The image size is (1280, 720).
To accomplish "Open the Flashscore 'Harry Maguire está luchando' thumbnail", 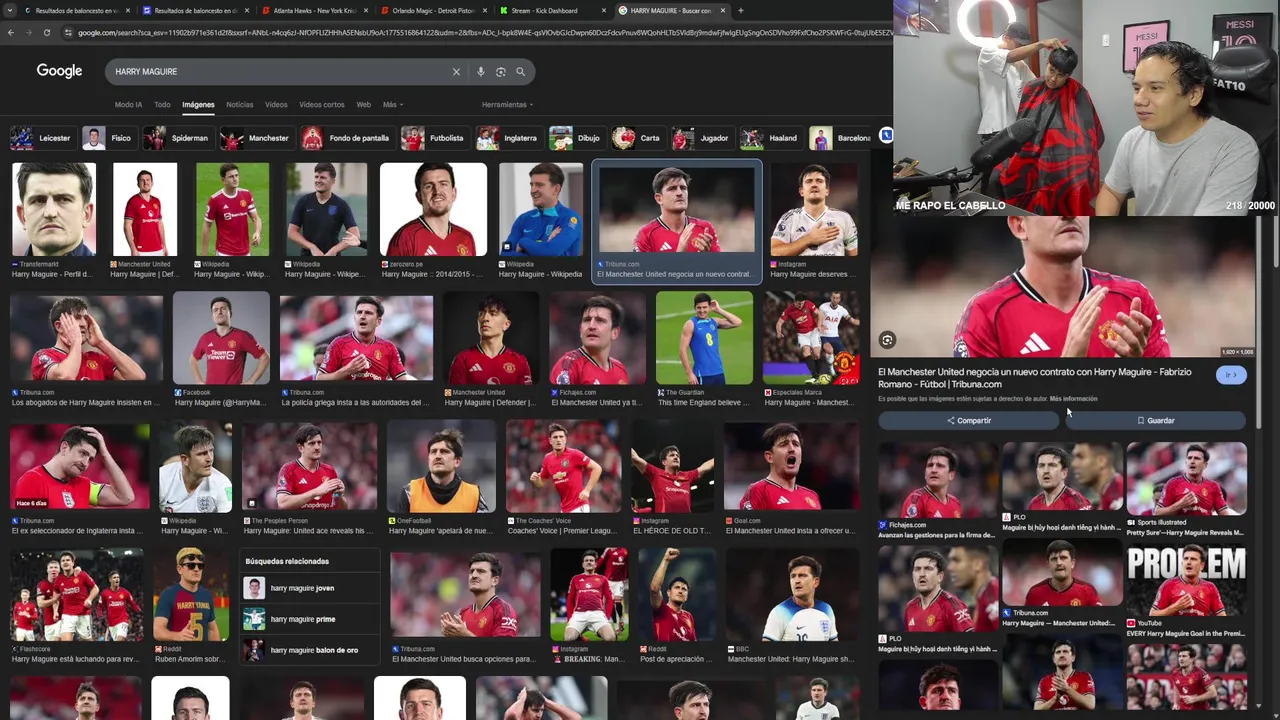I will tap(77, 594).
